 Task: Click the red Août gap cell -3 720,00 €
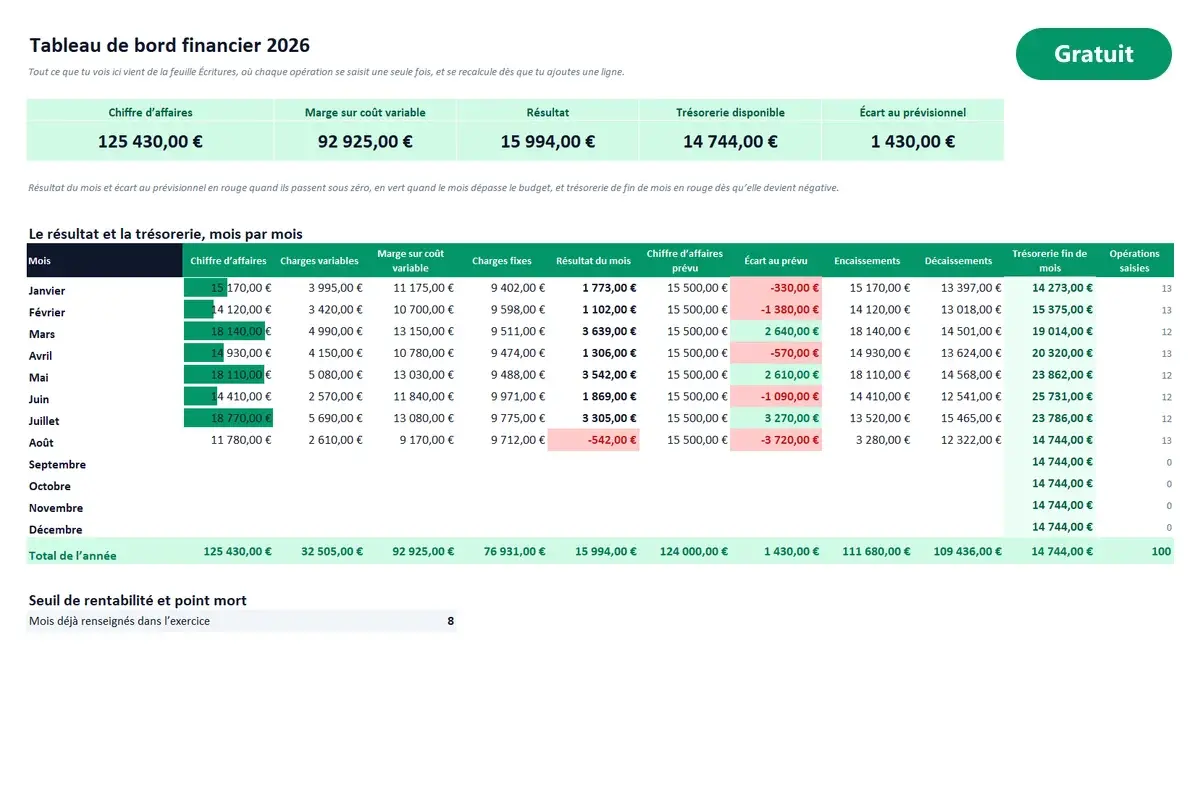776,440
